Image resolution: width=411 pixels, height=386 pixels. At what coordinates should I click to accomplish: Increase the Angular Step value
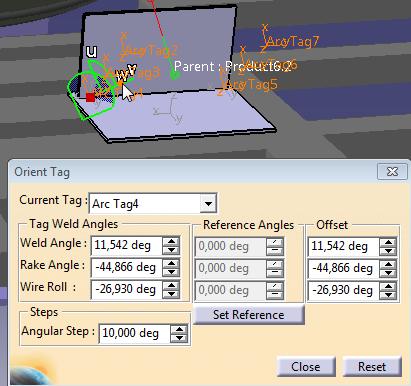(179, 329)
